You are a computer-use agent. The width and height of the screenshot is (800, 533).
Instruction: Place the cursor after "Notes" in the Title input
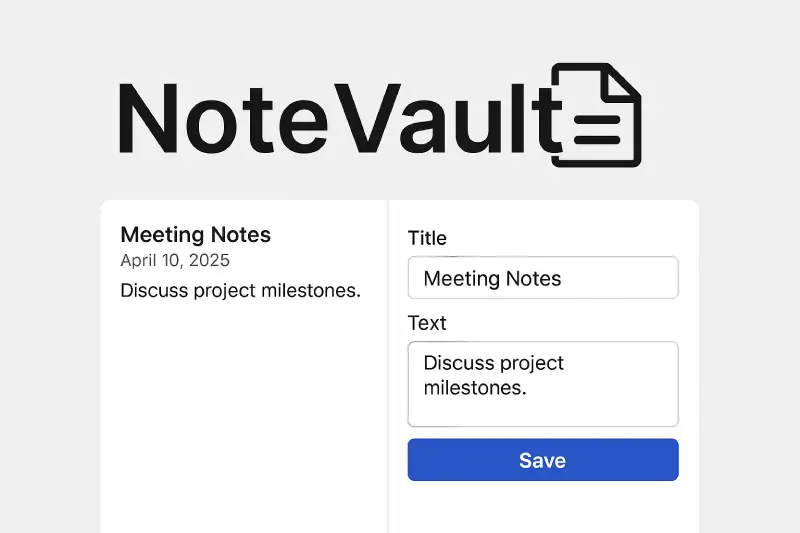(562, 278)
